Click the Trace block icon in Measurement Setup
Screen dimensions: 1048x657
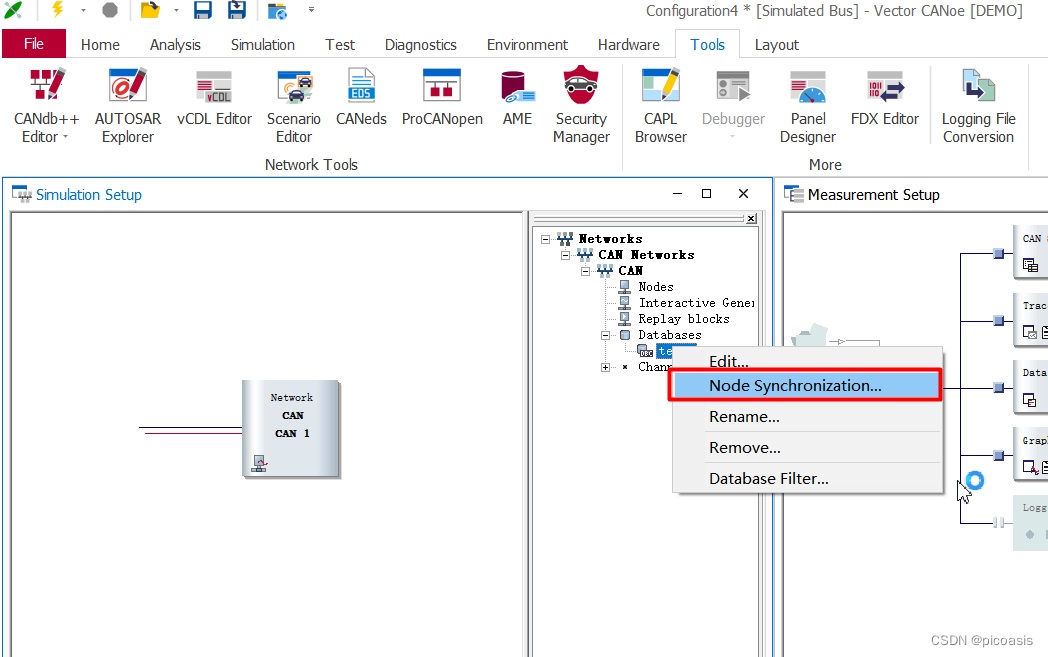pos(1030,332)
